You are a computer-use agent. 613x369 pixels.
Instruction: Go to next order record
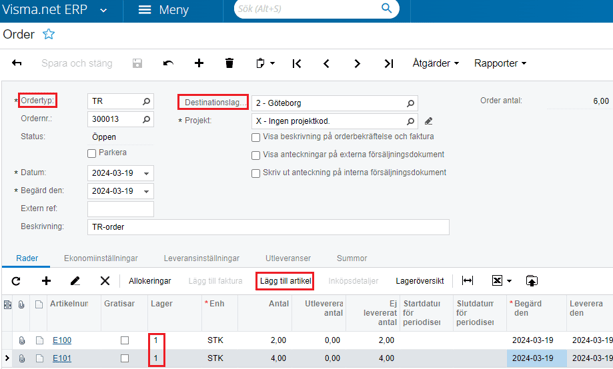click(357, 63)
